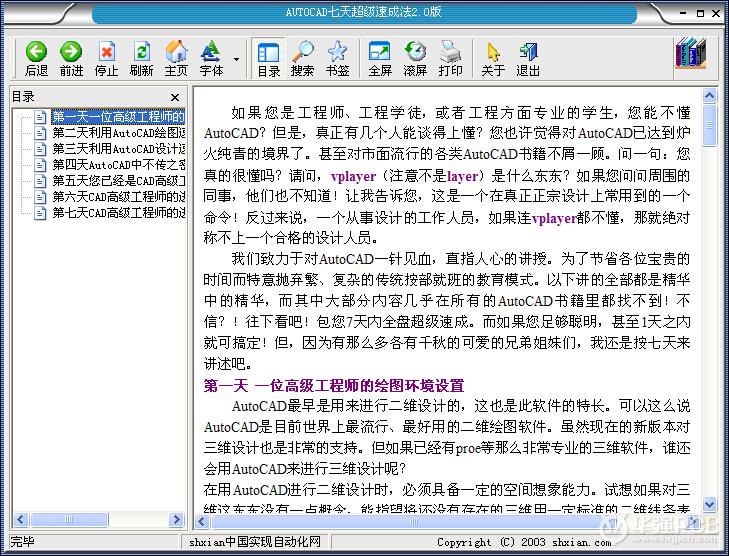Go to 主页 (Home) via the house icon
Viewport: 729px width, 556px height.
tap(176, 58)
